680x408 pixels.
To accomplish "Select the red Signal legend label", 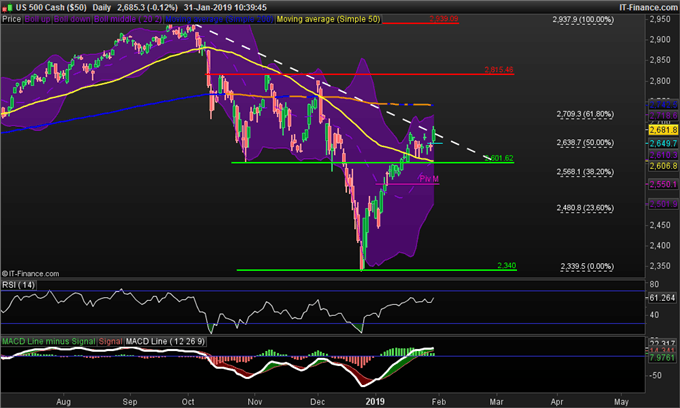I will click(x=110, y=342).
